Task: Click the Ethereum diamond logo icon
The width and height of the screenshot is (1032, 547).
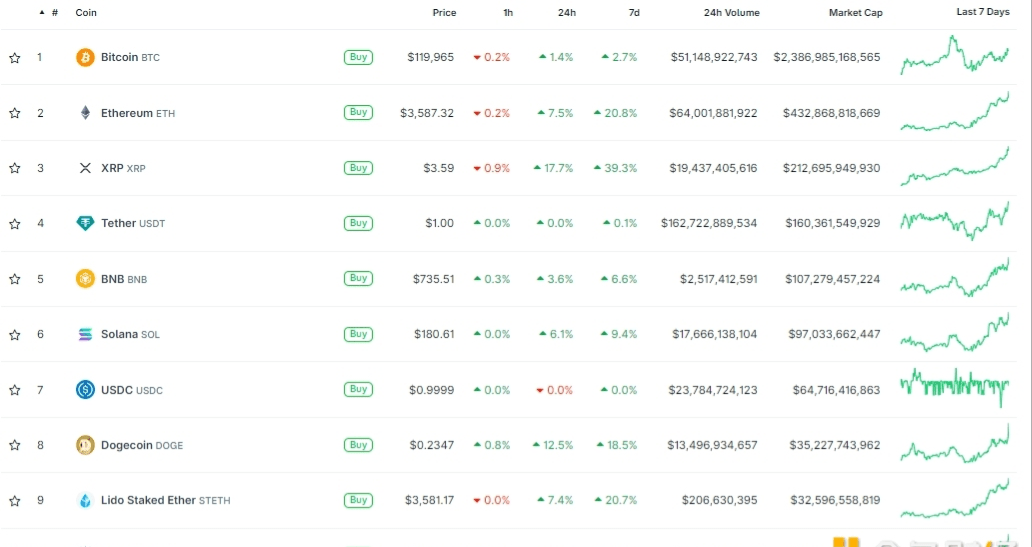Action: pos(86,113)
